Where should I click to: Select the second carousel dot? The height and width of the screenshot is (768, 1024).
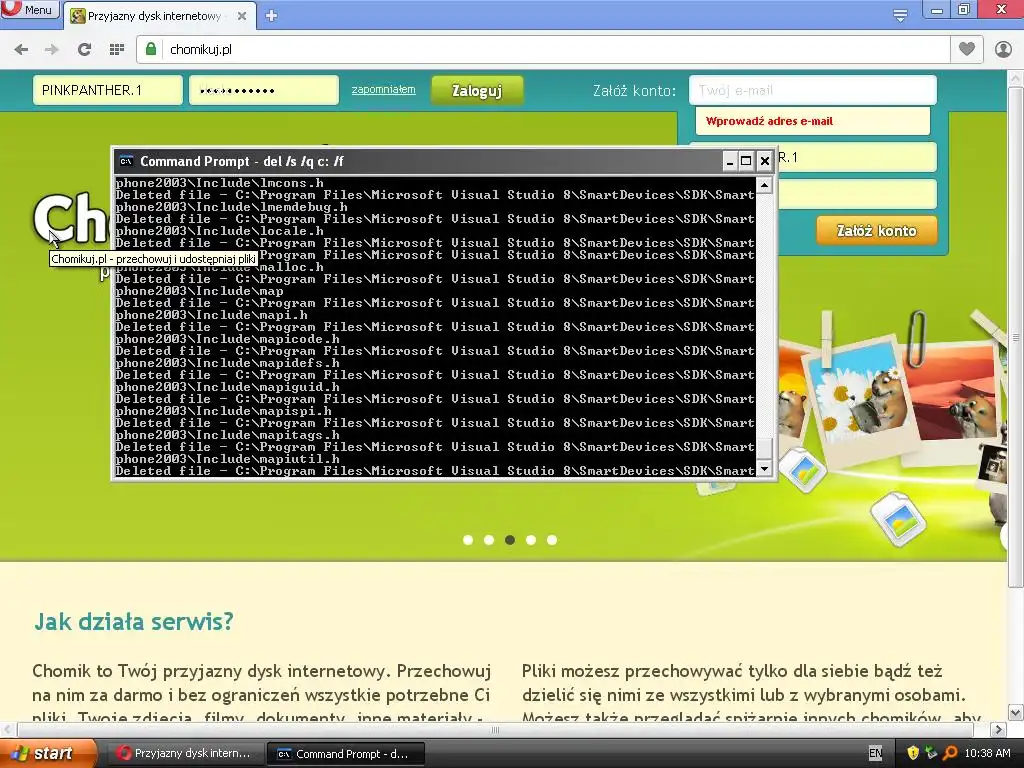click(489, 540)
